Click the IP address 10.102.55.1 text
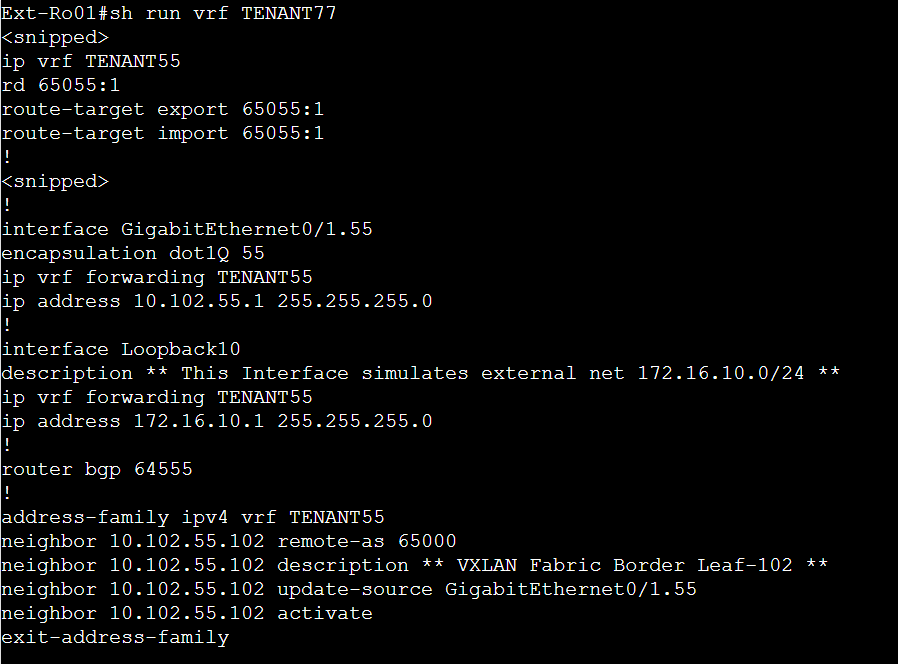This screenshot has width=898, height=664. coord(199,301)
